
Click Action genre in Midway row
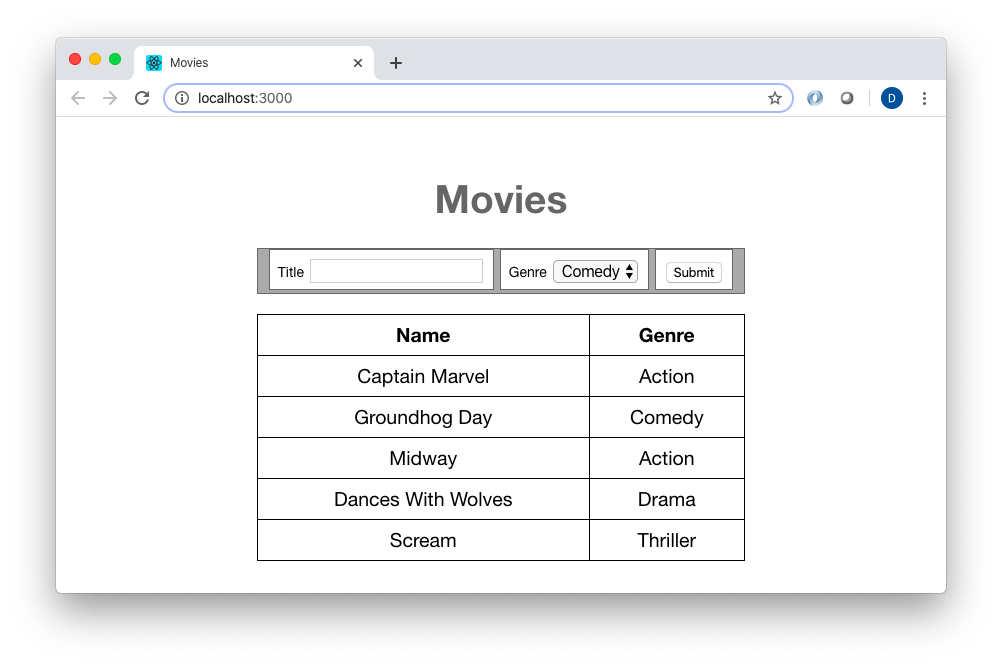(667, 457)
